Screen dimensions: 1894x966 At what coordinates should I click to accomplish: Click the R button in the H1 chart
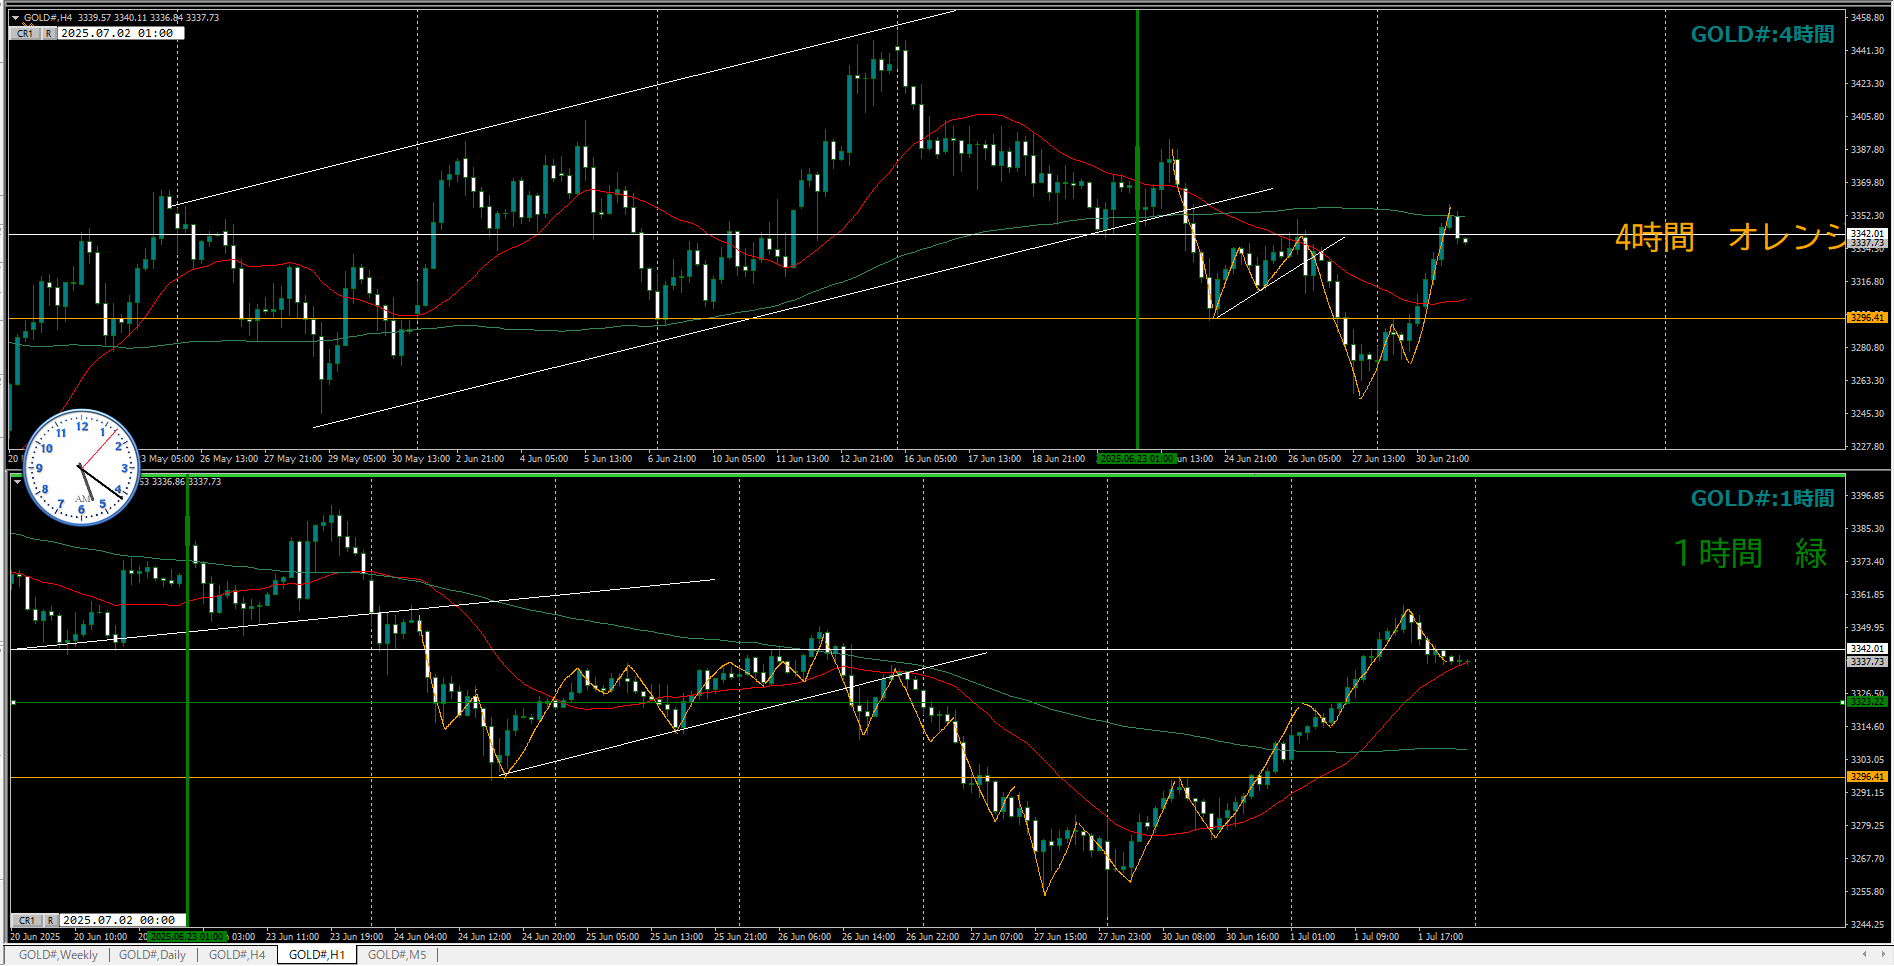coord(50,920)
